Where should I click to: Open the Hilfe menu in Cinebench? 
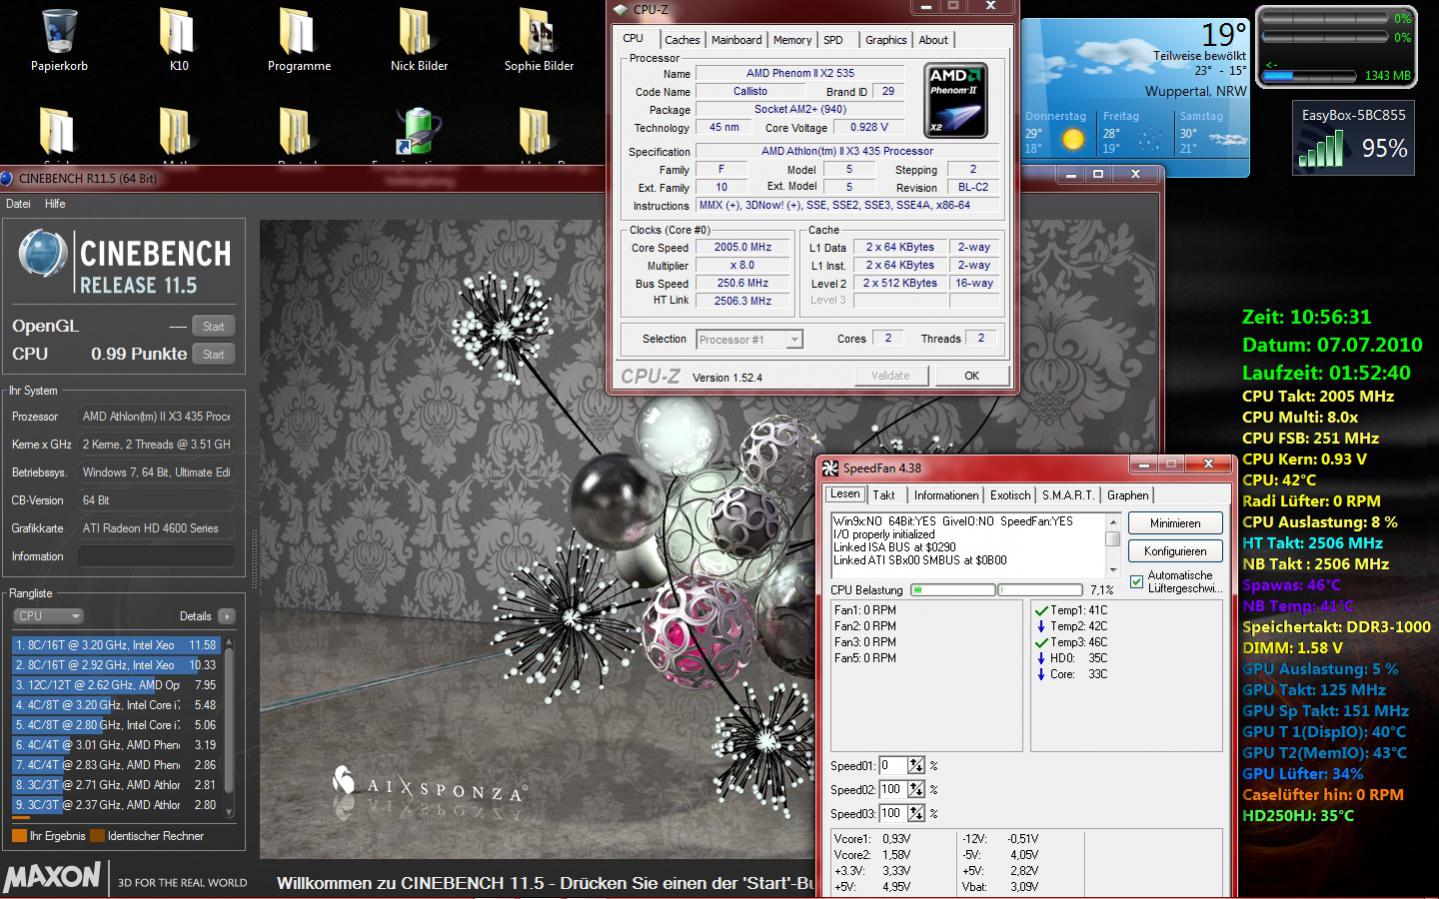55,203
